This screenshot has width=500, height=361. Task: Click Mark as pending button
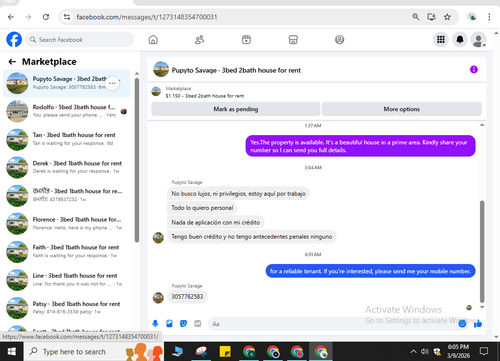click(x=236, y=109)
